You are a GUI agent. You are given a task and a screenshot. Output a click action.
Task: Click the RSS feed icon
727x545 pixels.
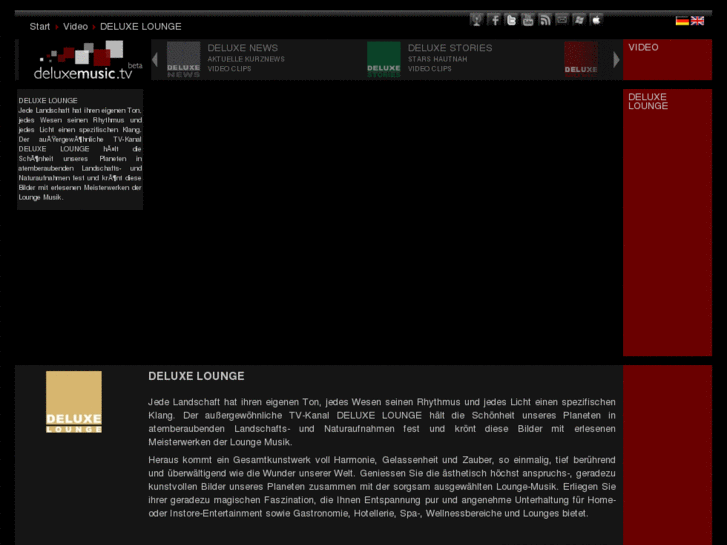click(x=545, y=20)
